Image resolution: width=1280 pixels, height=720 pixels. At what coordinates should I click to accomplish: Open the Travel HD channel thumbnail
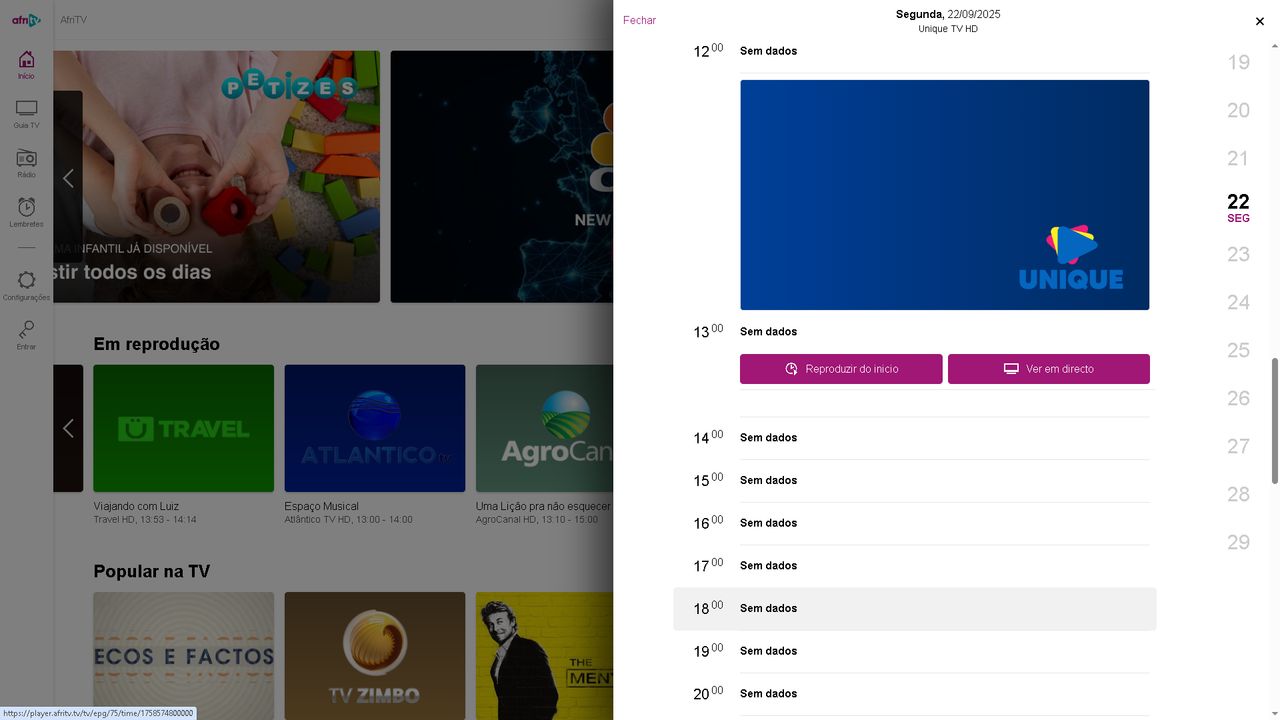183,428
